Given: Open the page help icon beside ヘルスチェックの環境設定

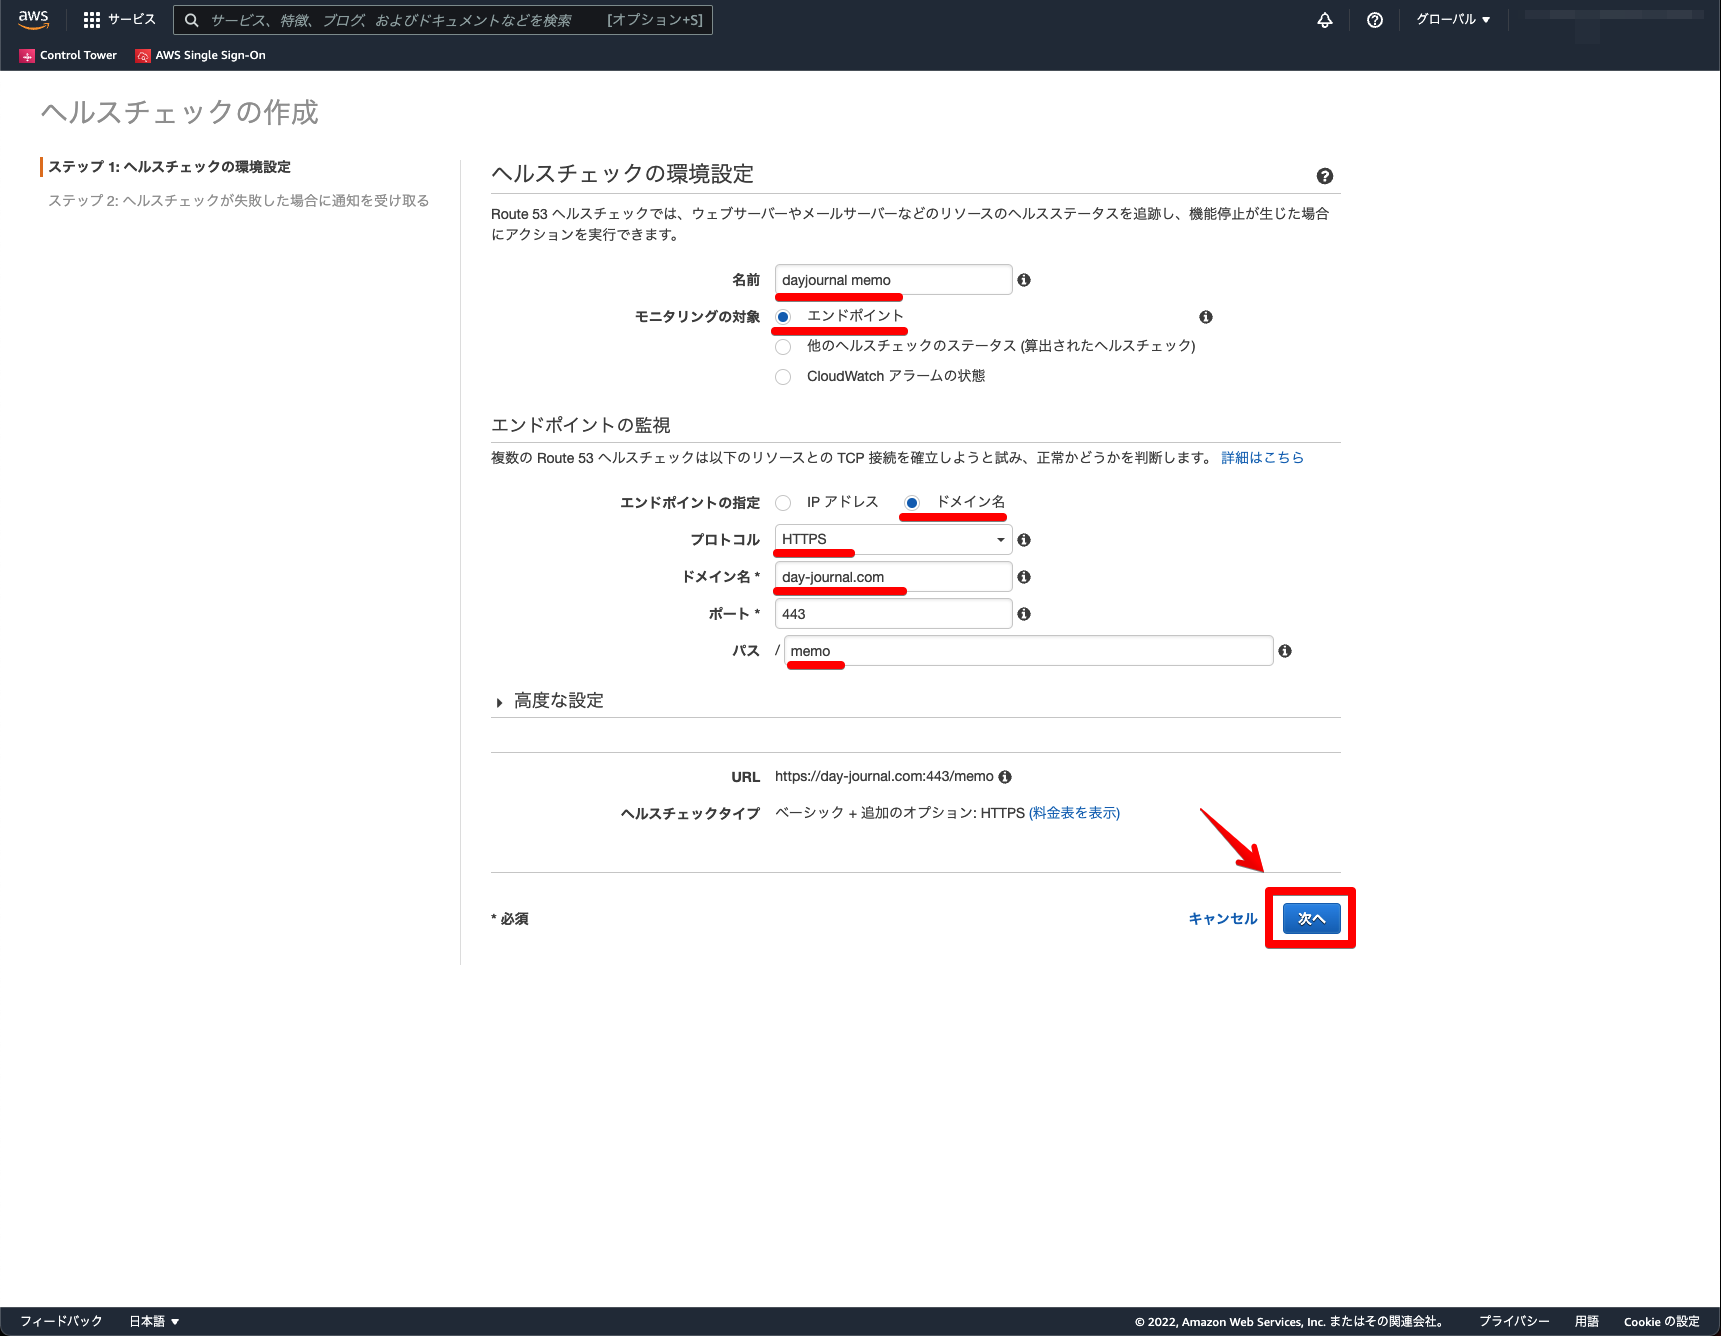Looking at the screenshot, I should [1325, 176].
